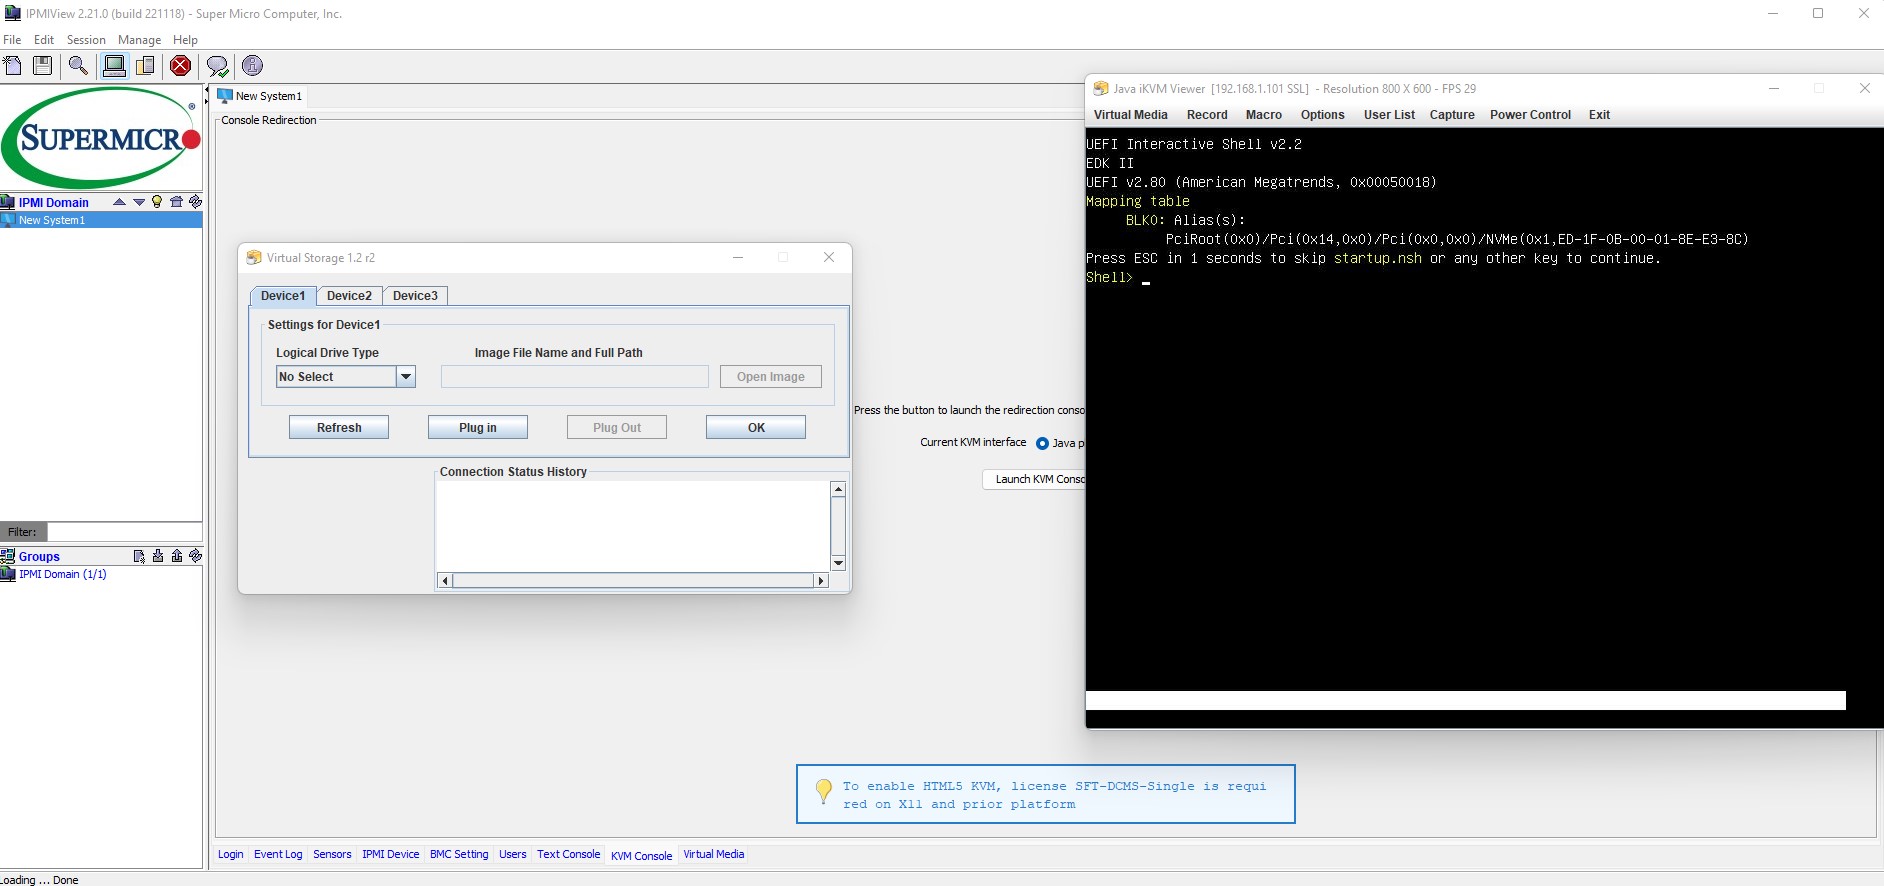
Task: Click the up triangle beside IPMI Domain
Action: (120, 202)
